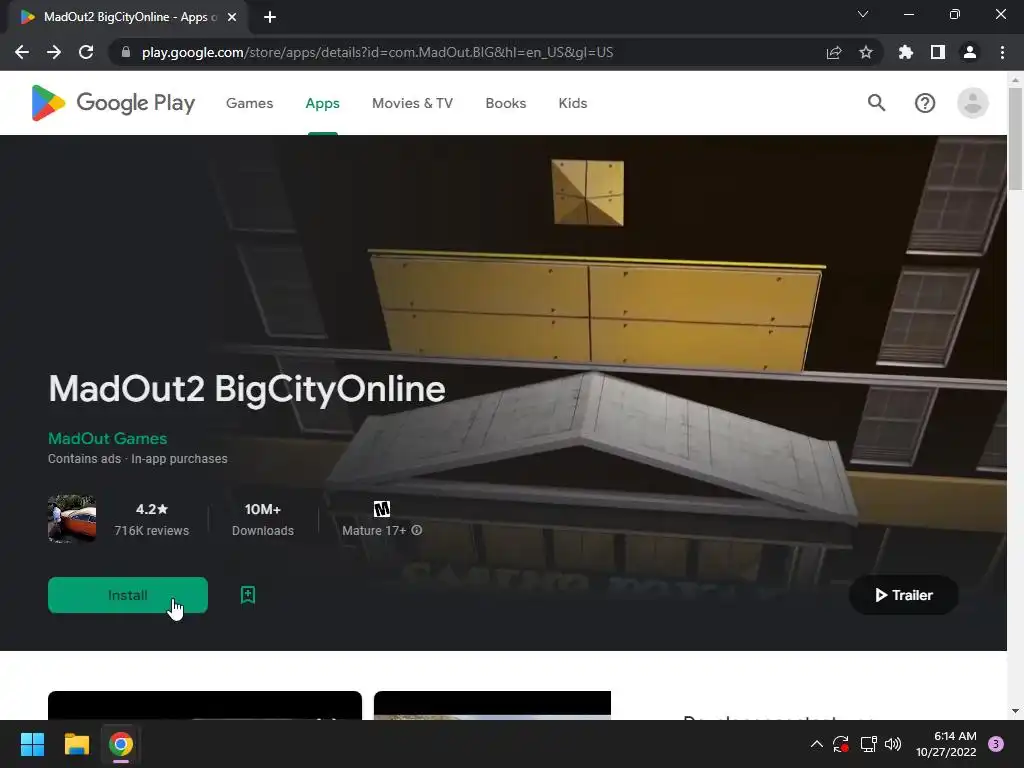This screenshot has width=1024, height=768.
Task: Click the Mature 17+ info icon
Action: click(417, 530)
